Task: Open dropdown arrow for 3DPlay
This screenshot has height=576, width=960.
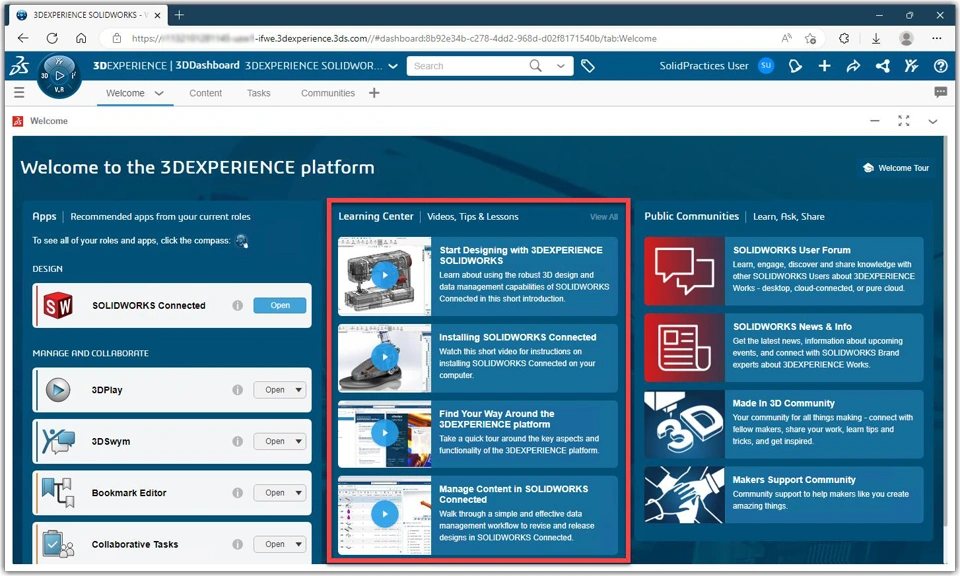Action: 299,390
